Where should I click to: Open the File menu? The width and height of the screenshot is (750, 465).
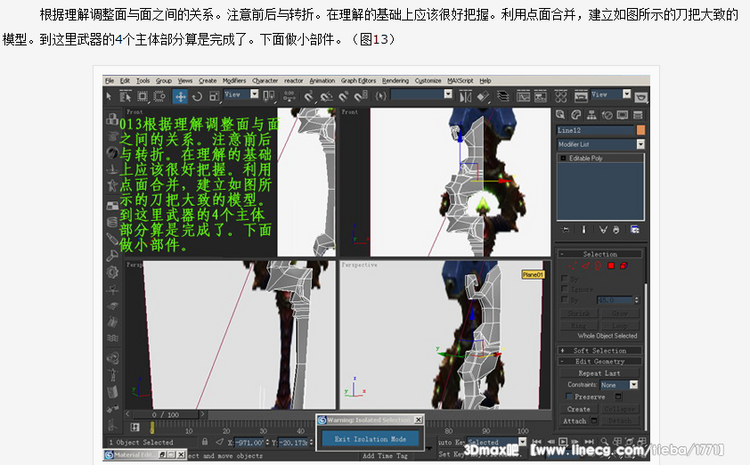110,80
